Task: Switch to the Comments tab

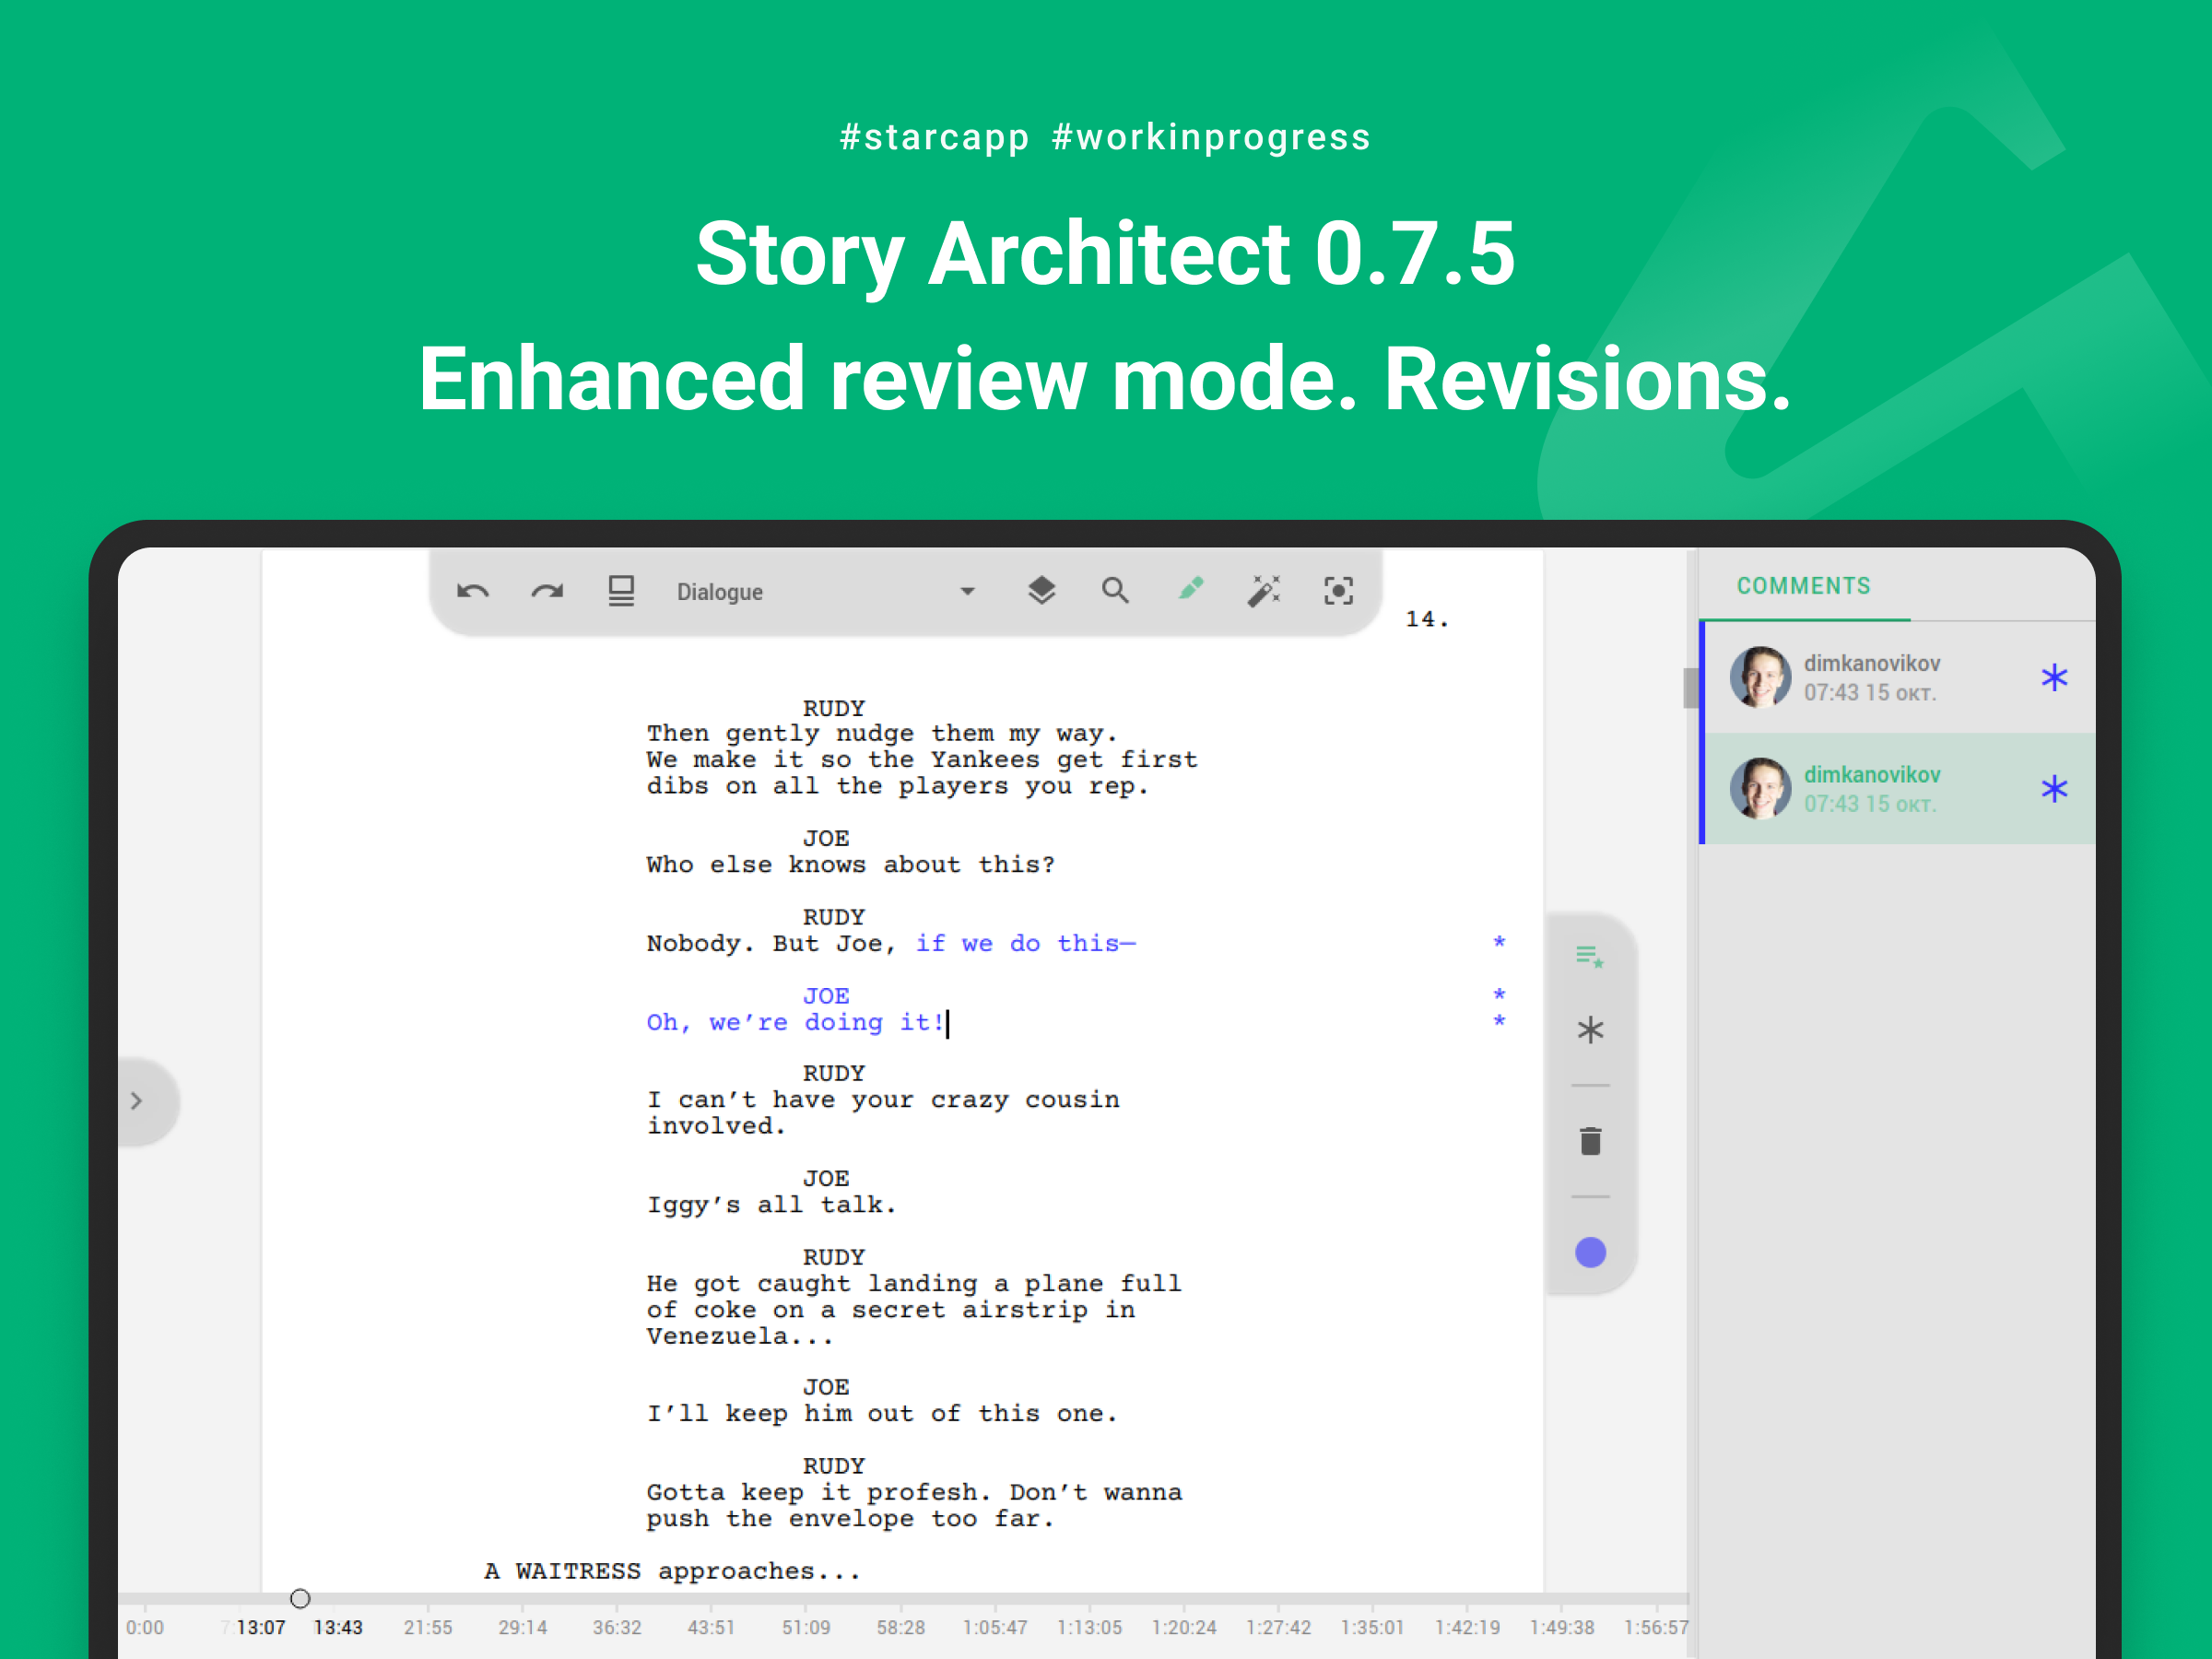Action: (1803, 586)
